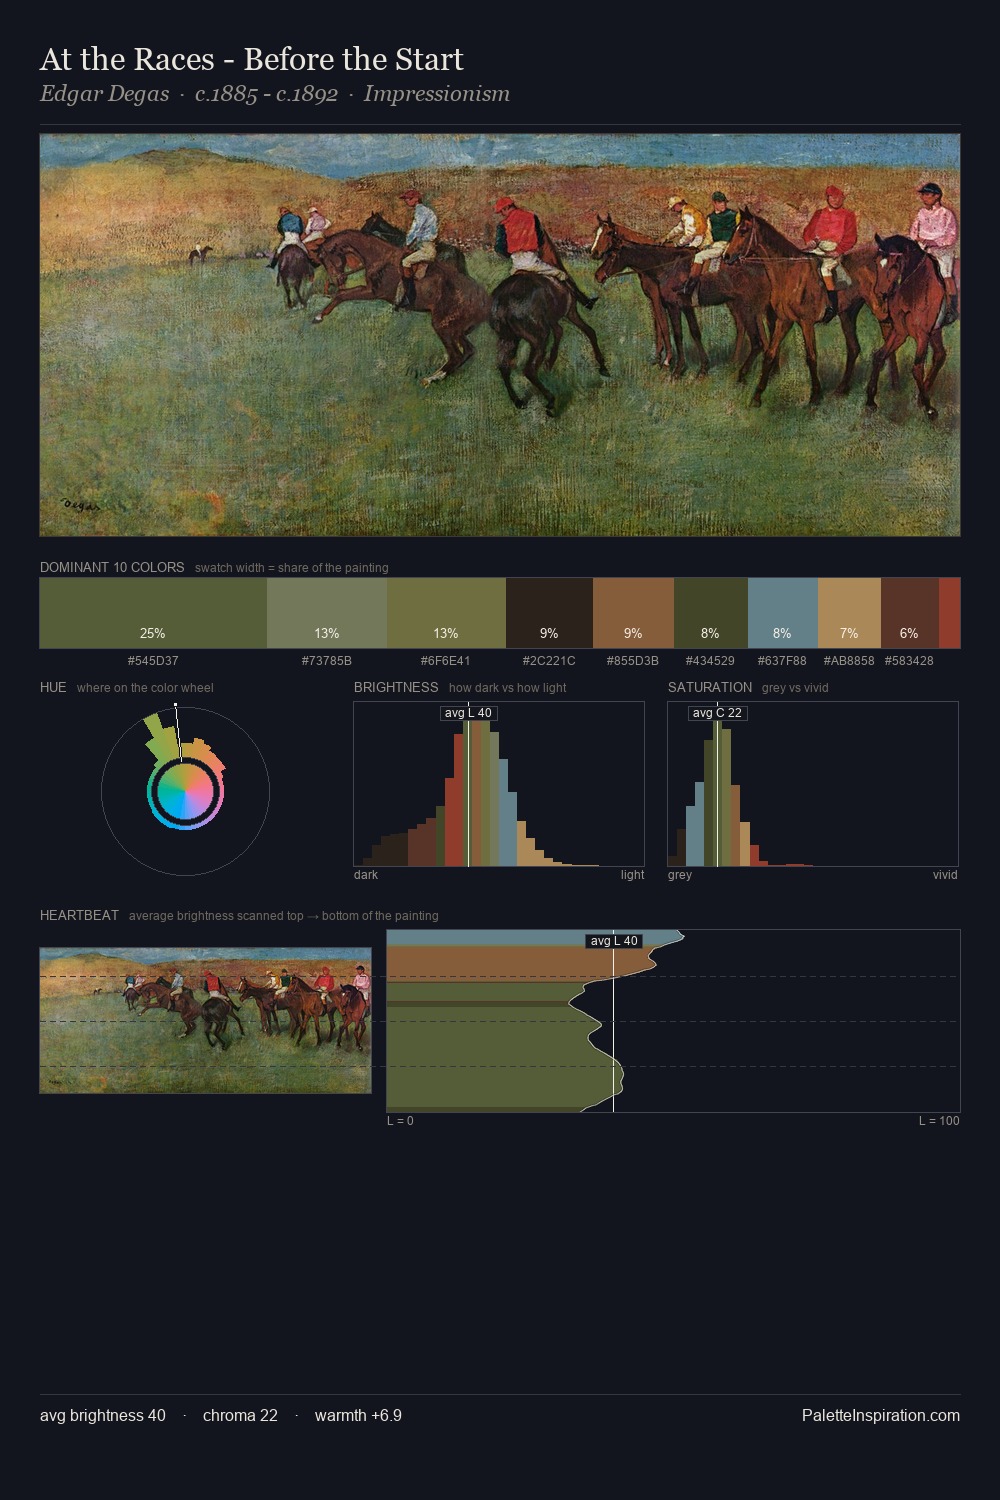Viewport: 1000px width, 1500px height.
Task: Click the 'chroma 22' footer stat
Action: coord(240,1415)
